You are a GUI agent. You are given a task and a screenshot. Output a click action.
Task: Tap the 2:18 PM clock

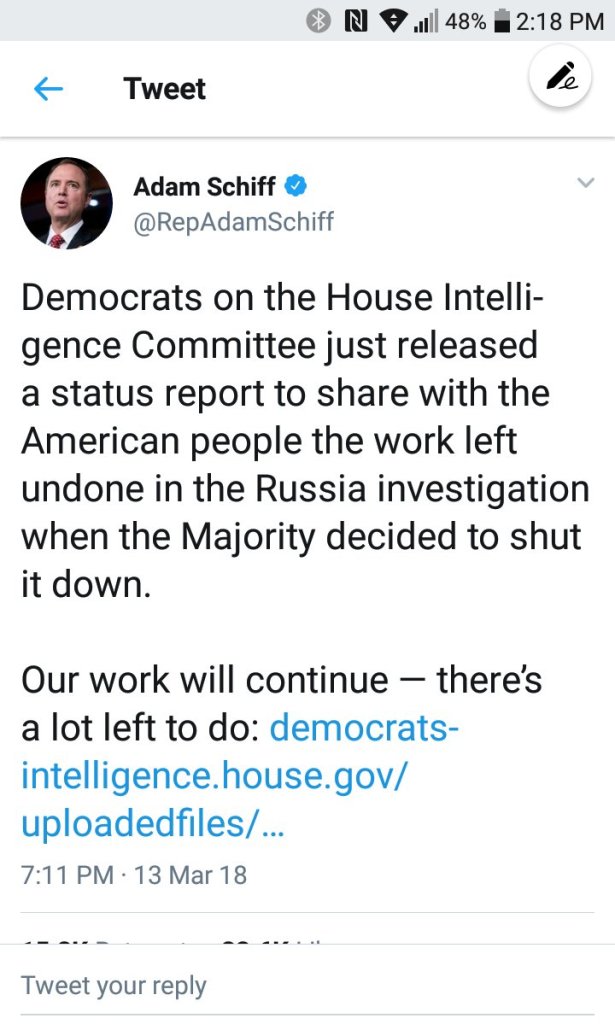(x=560, y=20)
